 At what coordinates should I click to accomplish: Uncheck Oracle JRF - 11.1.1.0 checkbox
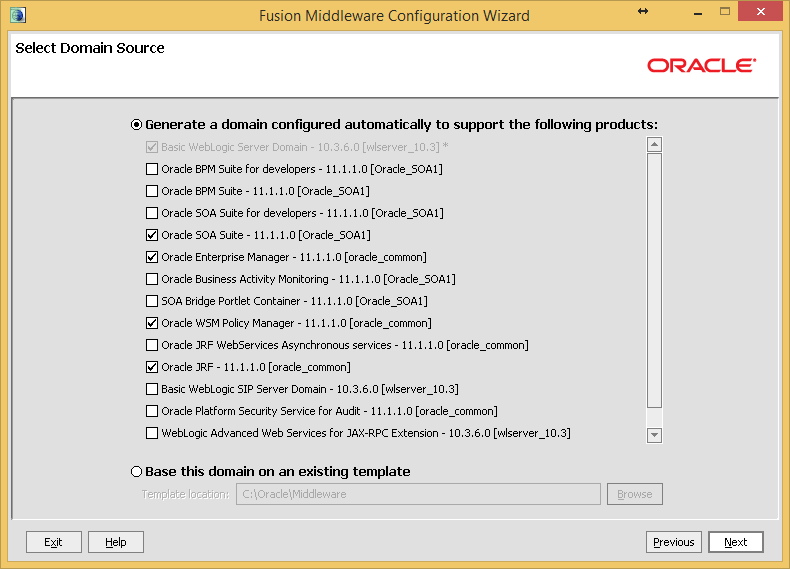pyautogui.click(x=152, y=367)
